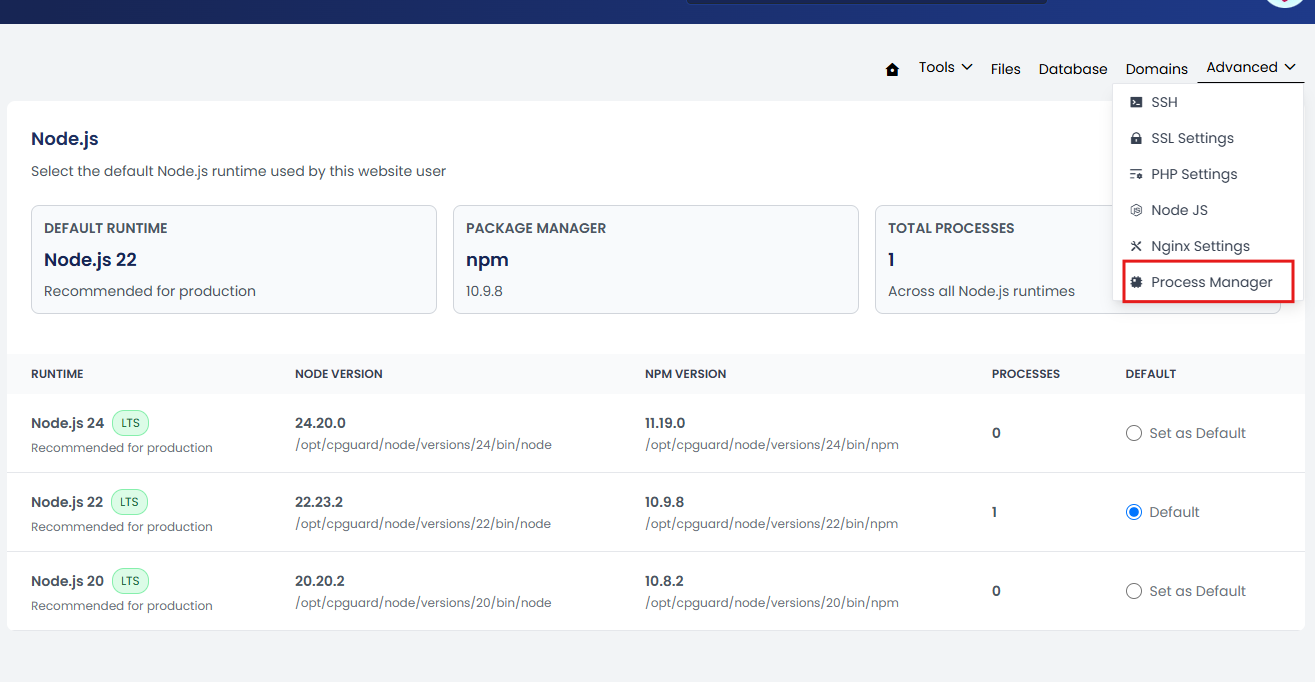Click the Node.js 22 LTS badge
1315x682 pixels.
(x=130, y=502)
